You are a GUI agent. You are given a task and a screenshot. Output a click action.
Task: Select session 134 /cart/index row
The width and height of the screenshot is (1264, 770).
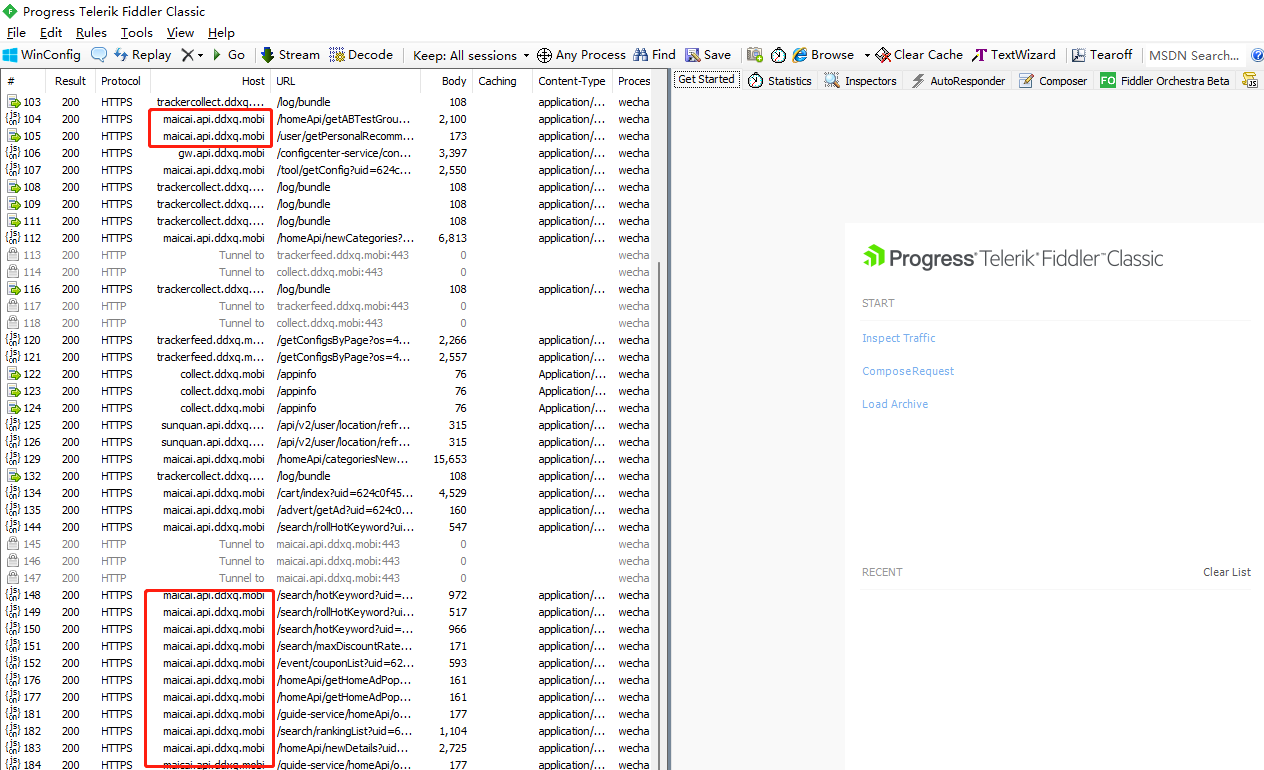pyautogui.click(x=327, y=493)
